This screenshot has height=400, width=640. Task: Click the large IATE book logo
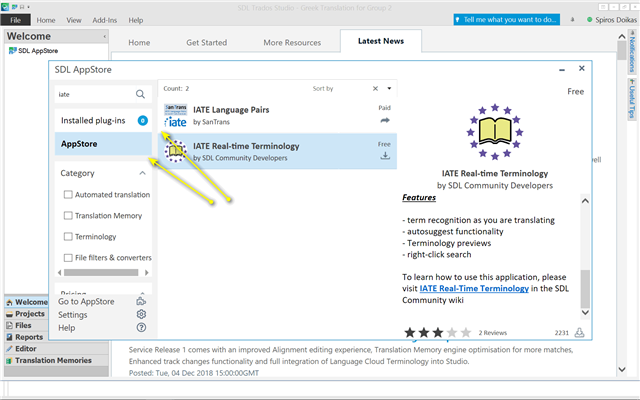[495, 132]
